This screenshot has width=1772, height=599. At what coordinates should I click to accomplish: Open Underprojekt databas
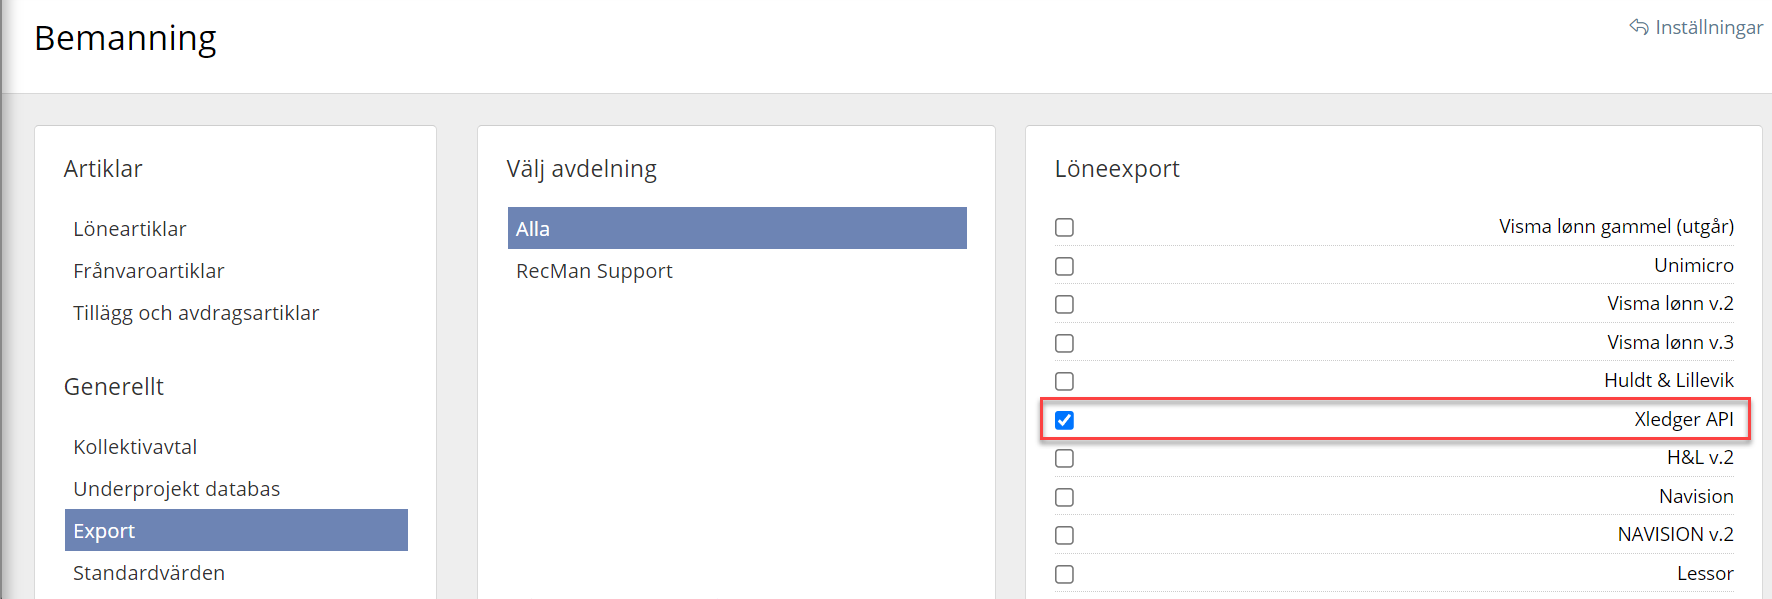(x=177, y=489)
